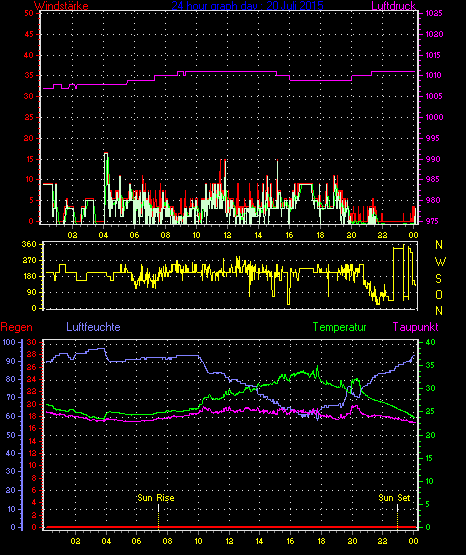Click the green 25 temperature axis value
The width and height of the screenshot is (466, 555).
click(430, 412)
